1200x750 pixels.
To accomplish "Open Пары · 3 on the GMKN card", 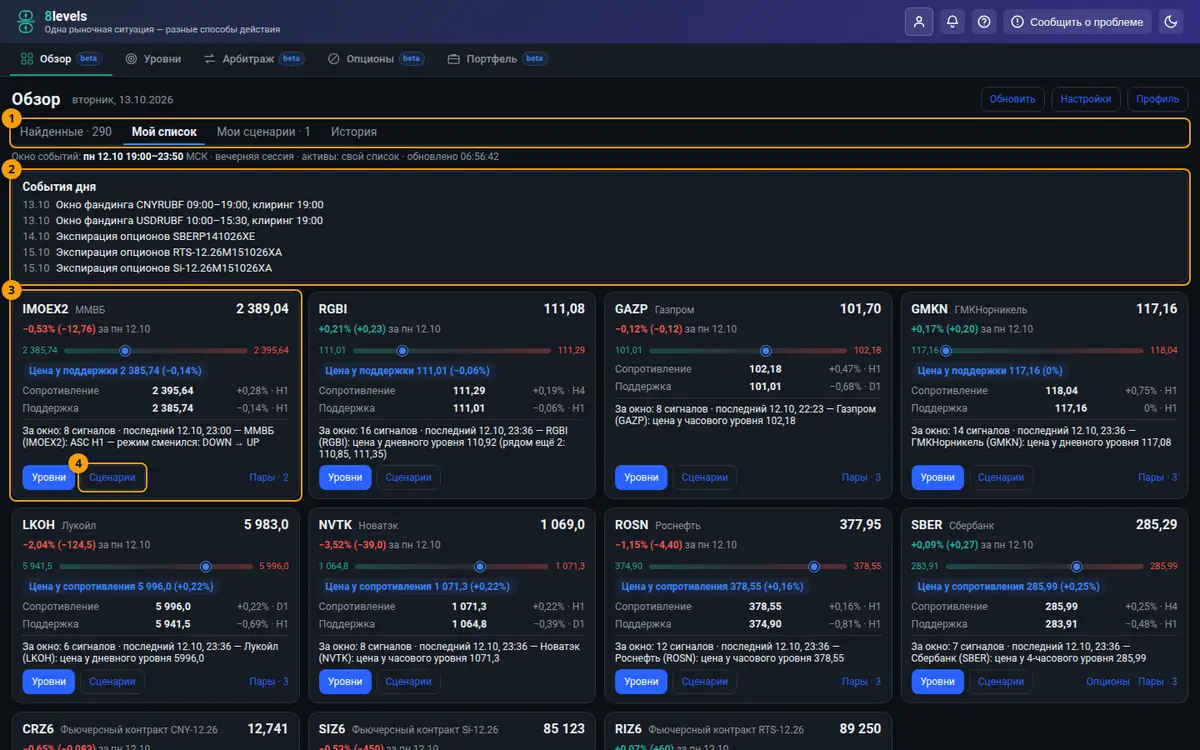I will 1158,478.
